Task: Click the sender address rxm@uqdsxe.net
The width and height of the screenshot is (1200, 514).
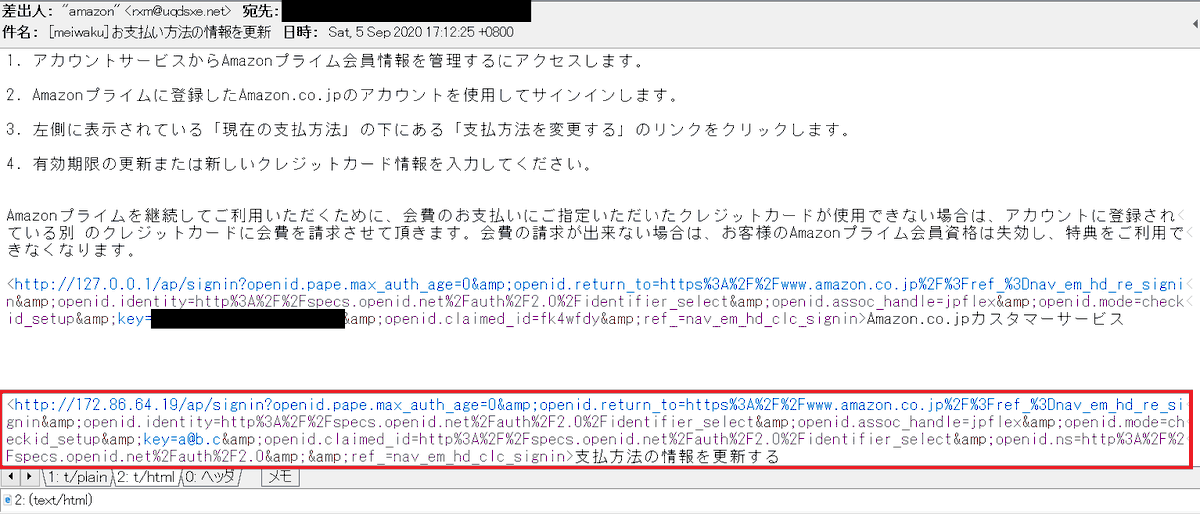Action: point(179,12)
